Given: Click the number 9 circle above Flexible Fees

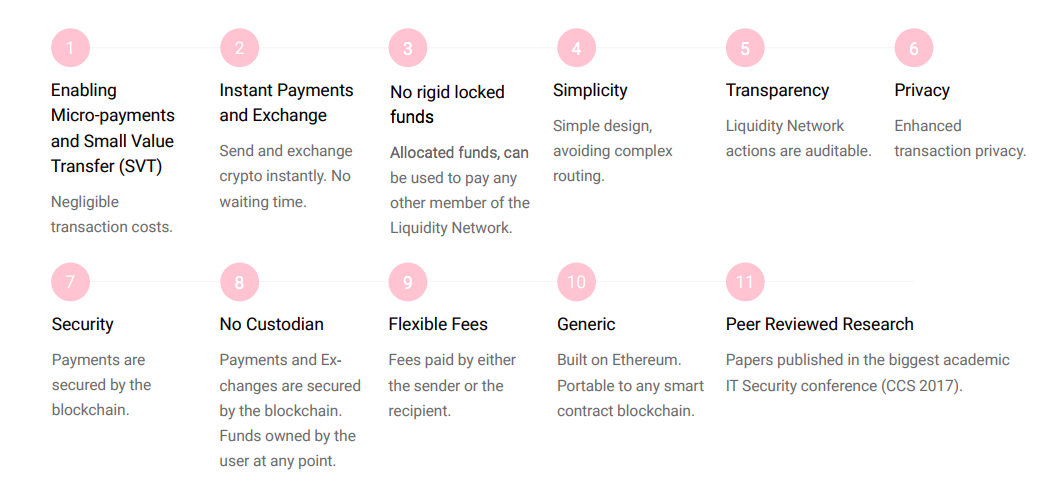Looking at the screenshot, I should pyautogui.click(x=408, y=281).
